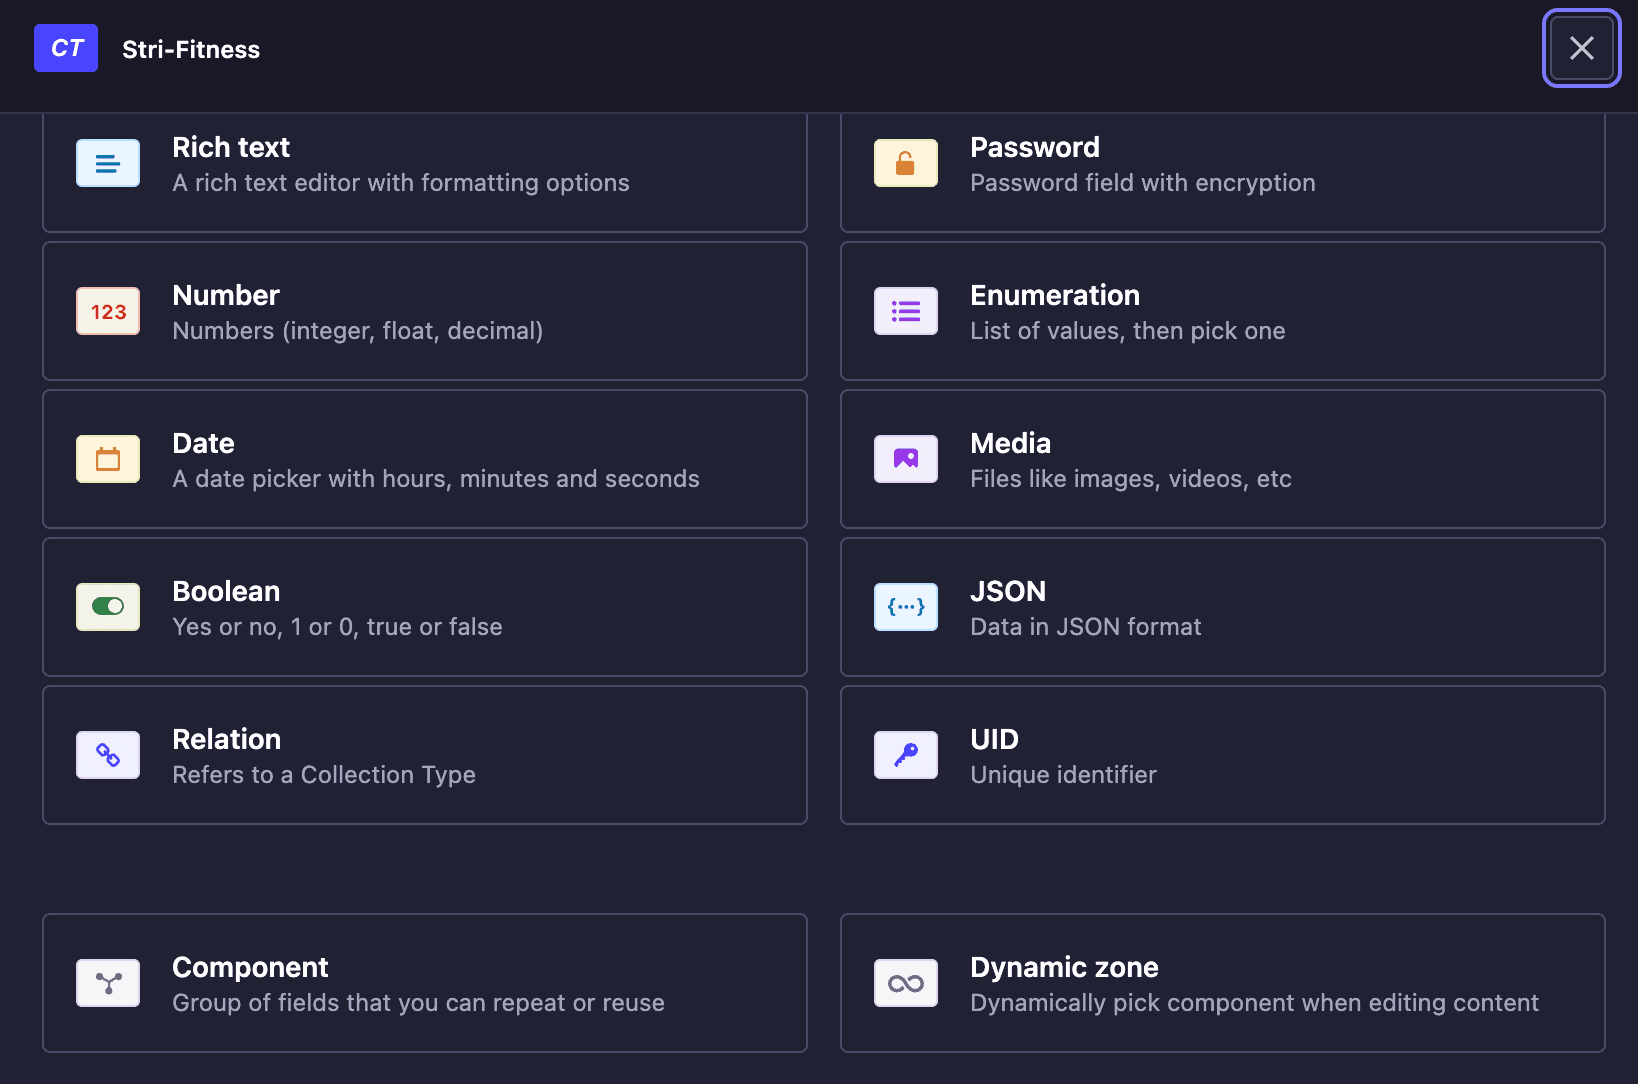Click the Stri-Fitness title text

tap(191, 49)
